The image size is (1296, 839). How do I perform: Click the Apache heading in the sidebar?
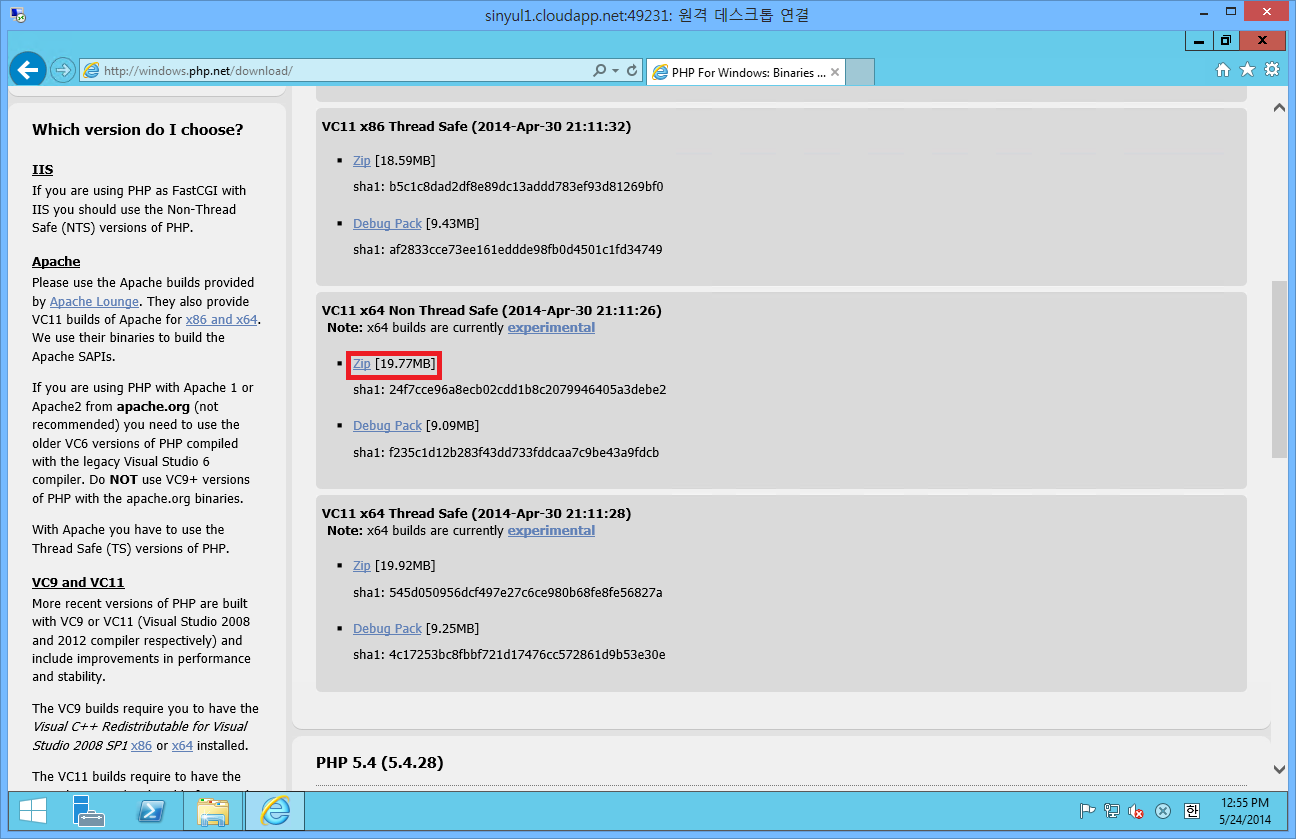[56, 262]
